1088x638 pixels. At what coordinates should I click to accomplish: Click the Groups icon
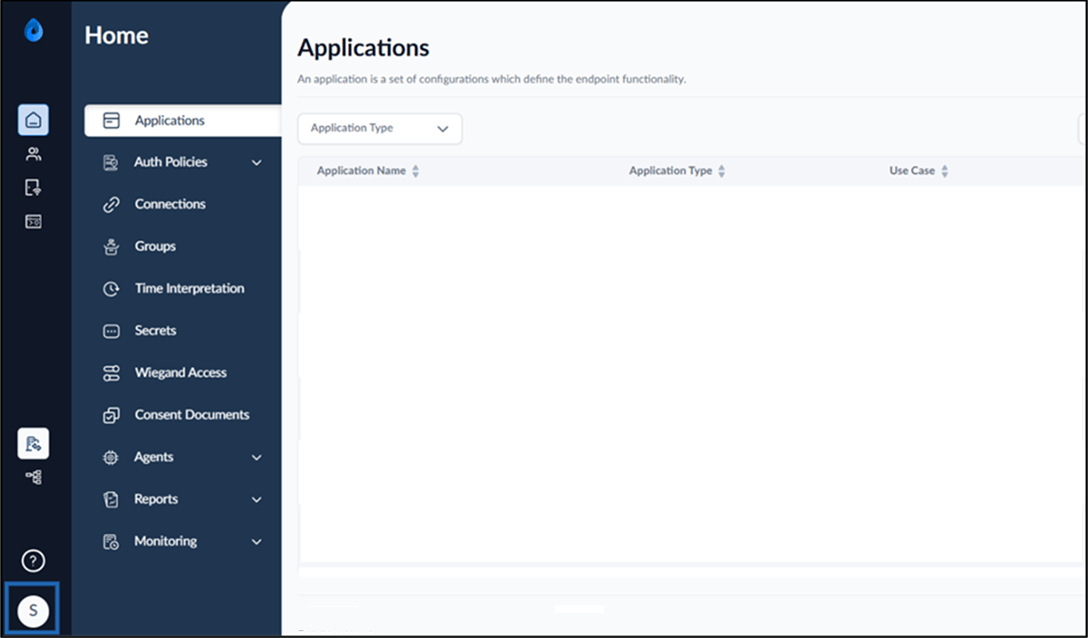111,246
